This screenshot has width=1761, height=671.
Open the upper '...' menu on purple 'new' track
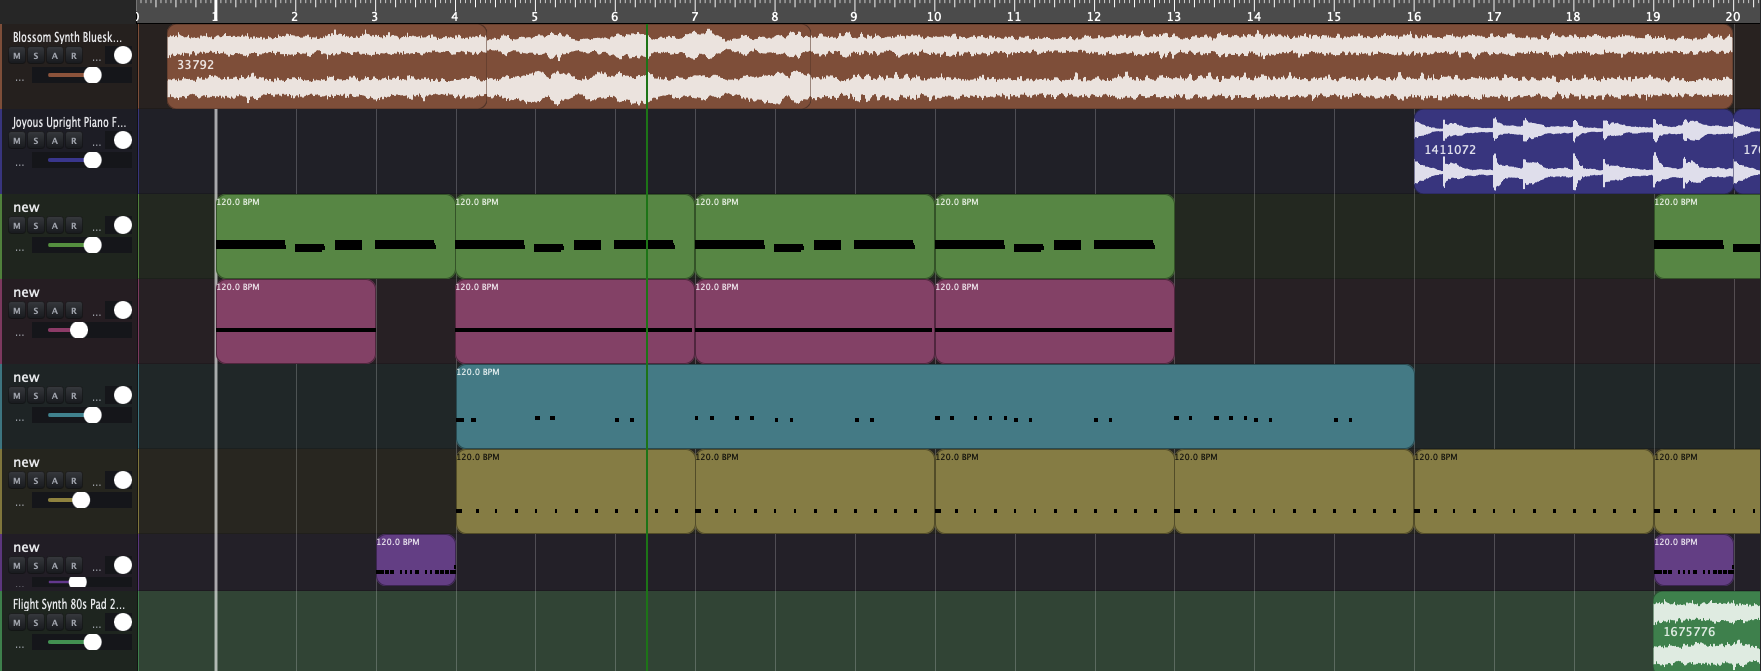96,567
